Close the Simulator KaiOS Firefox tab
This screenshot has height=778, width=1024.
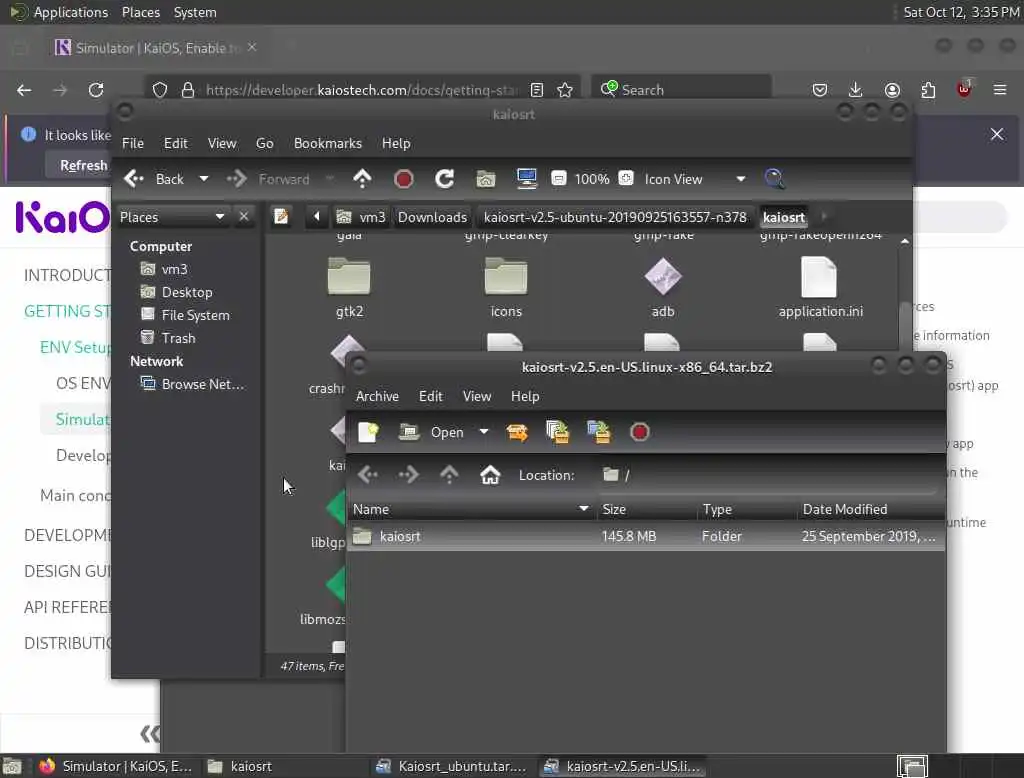pos(252,47)
